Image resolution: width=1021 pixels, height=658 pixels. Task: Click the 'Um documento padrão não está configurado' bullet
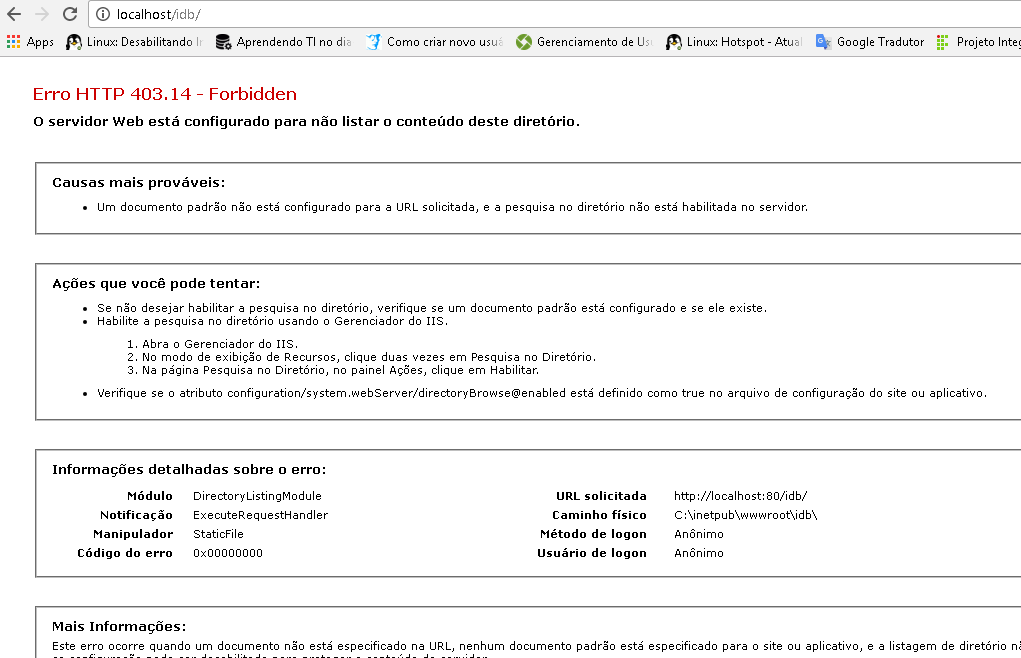pos(453,207)
